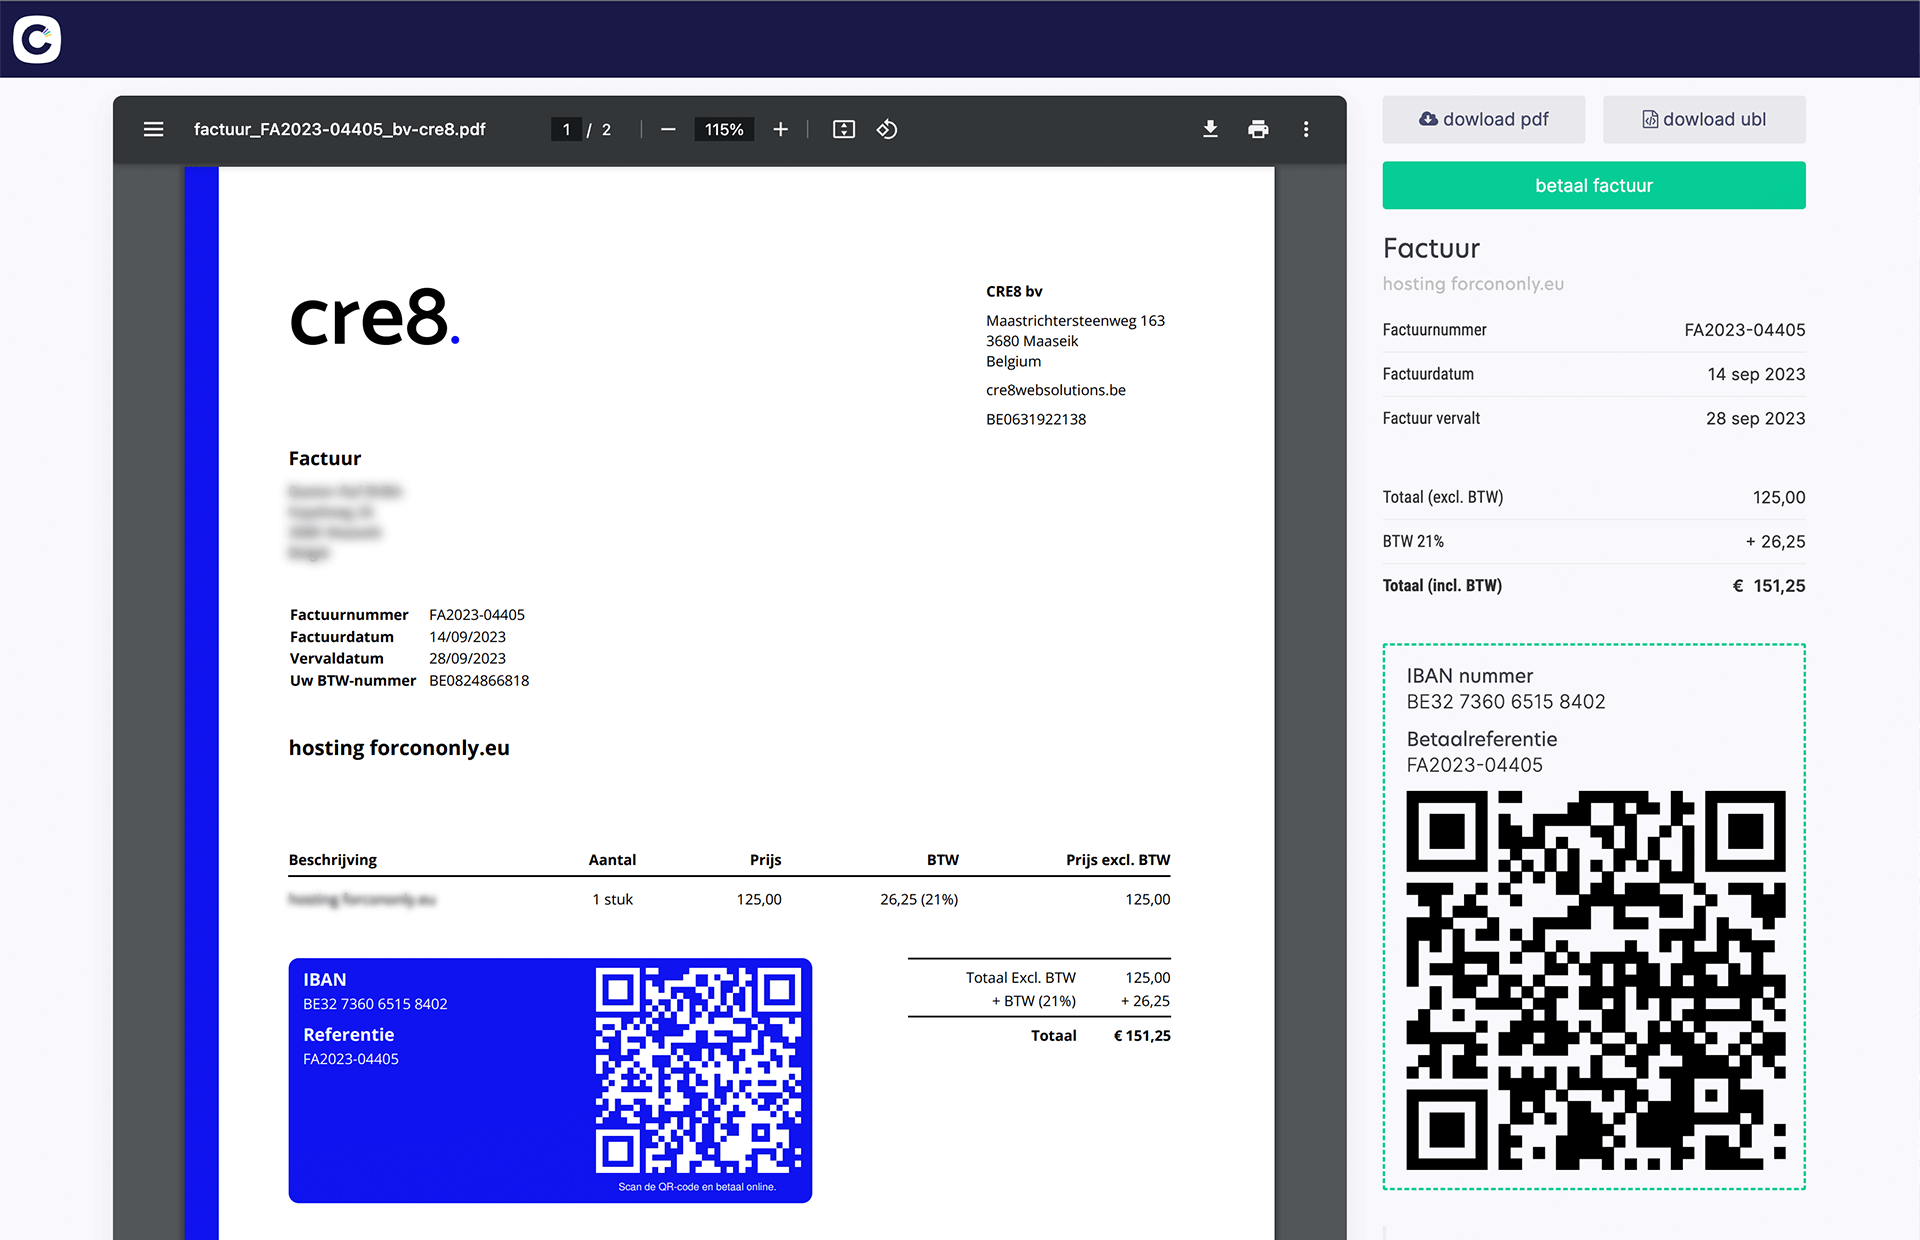Screen dimensions: 1920x1240
Task: Select sidebar IBAN BE32 7360 6515 8402
Action: click(1506, 702)
